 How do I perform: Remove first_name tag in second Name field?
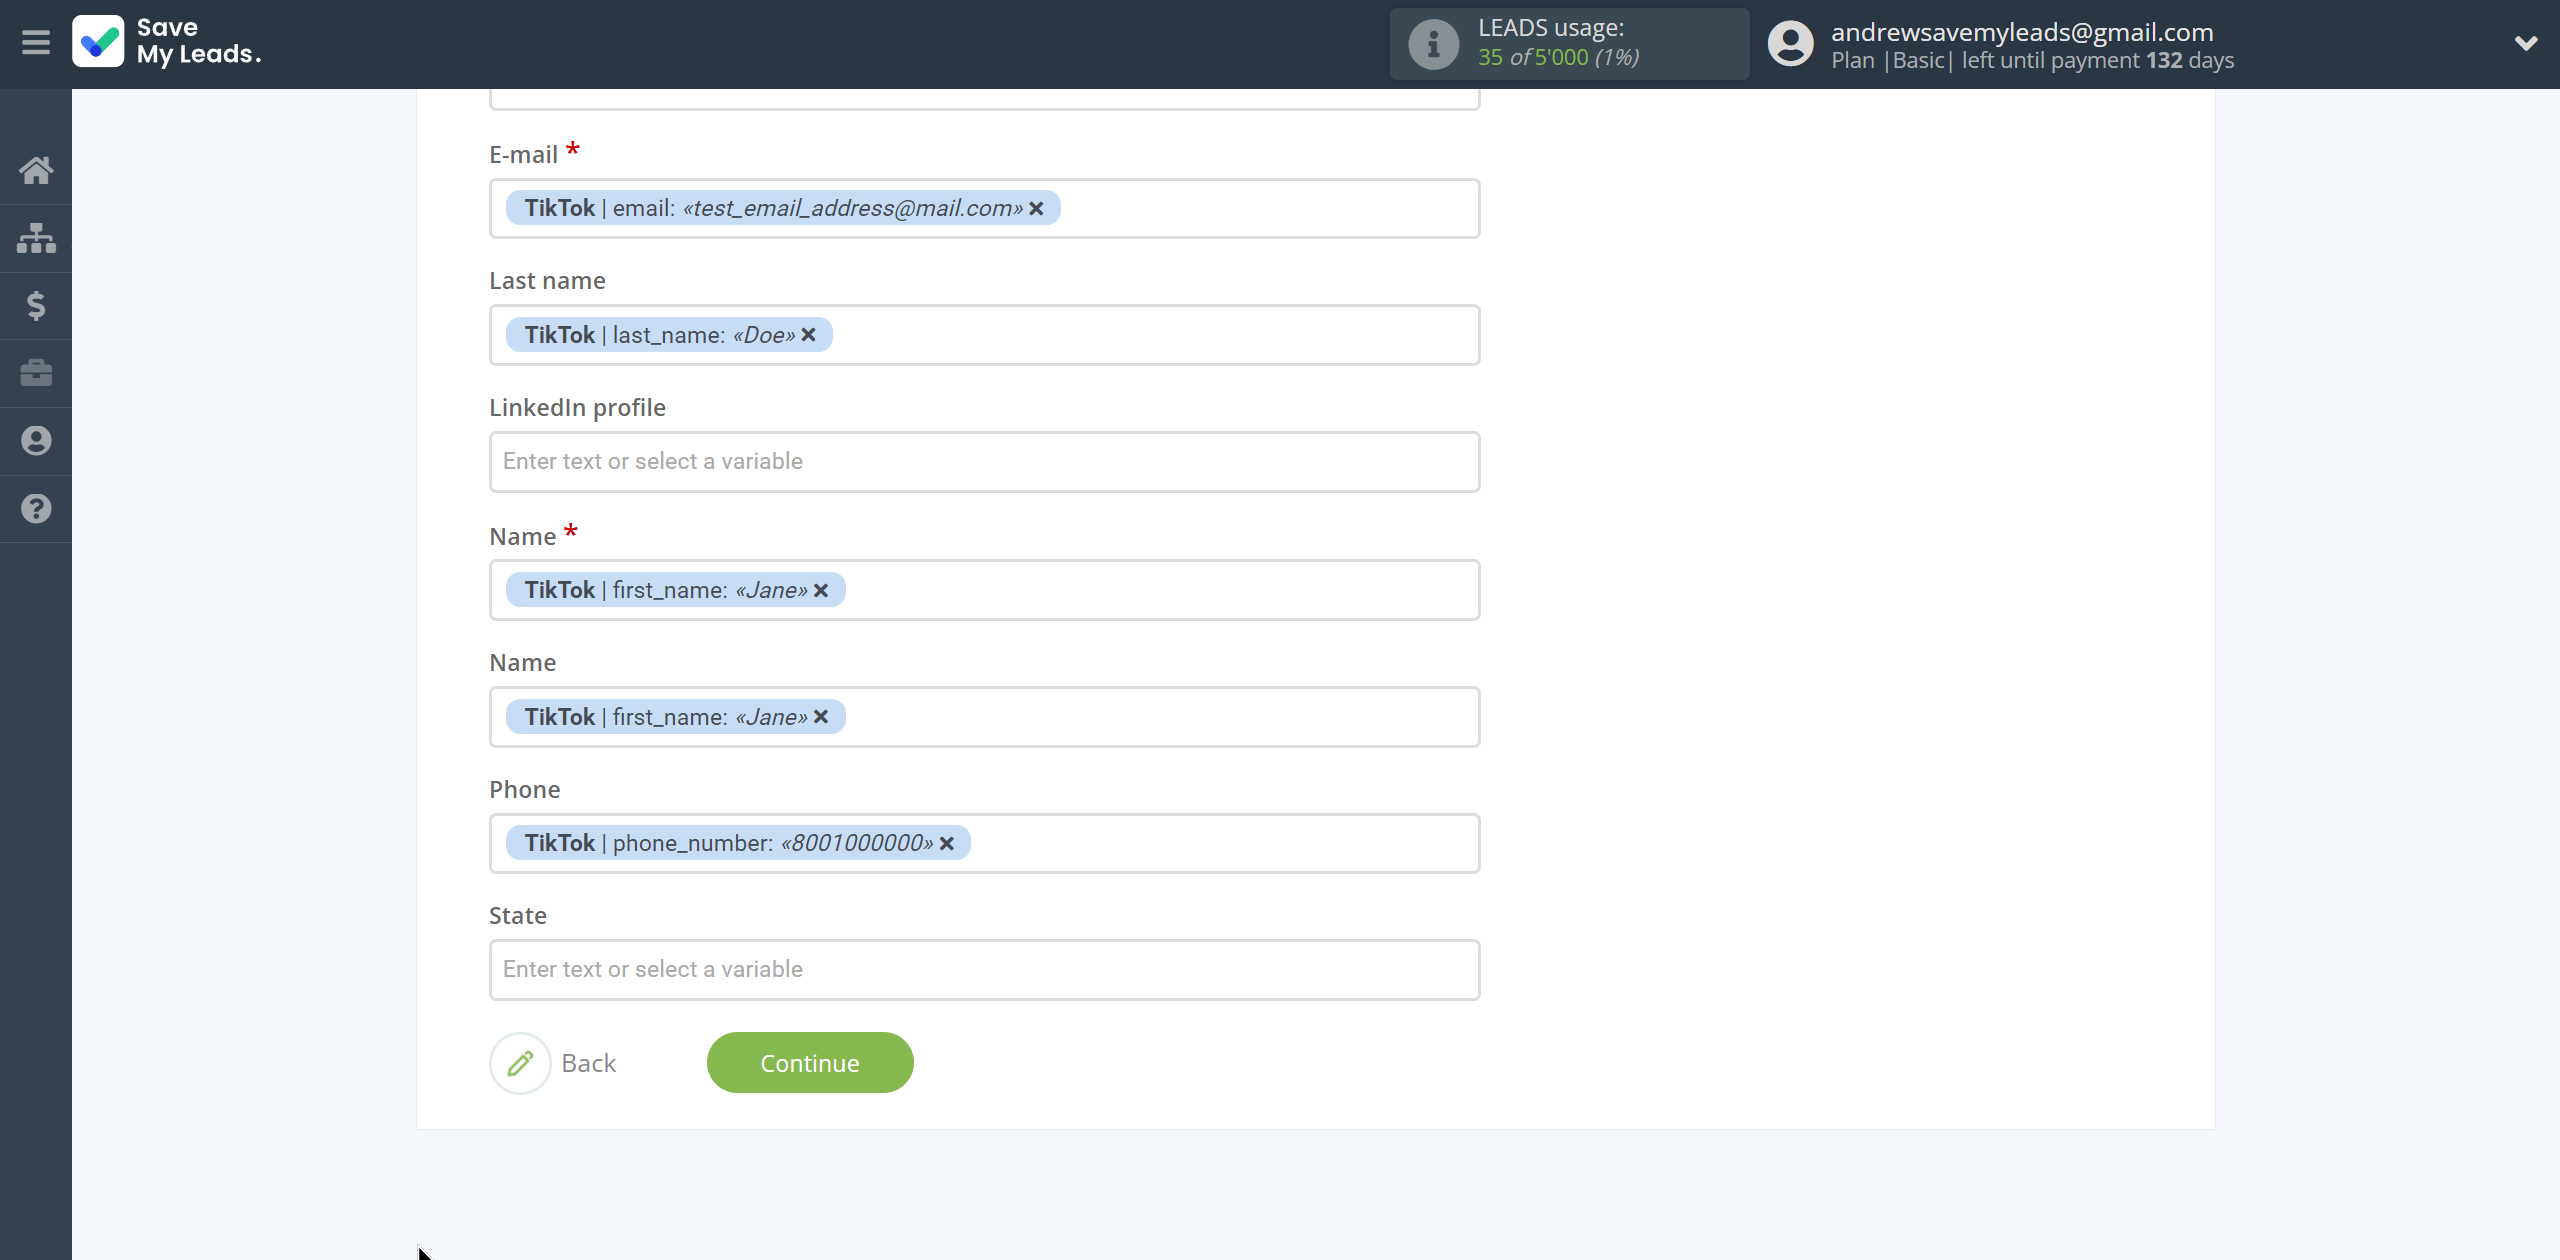(821, 717)
